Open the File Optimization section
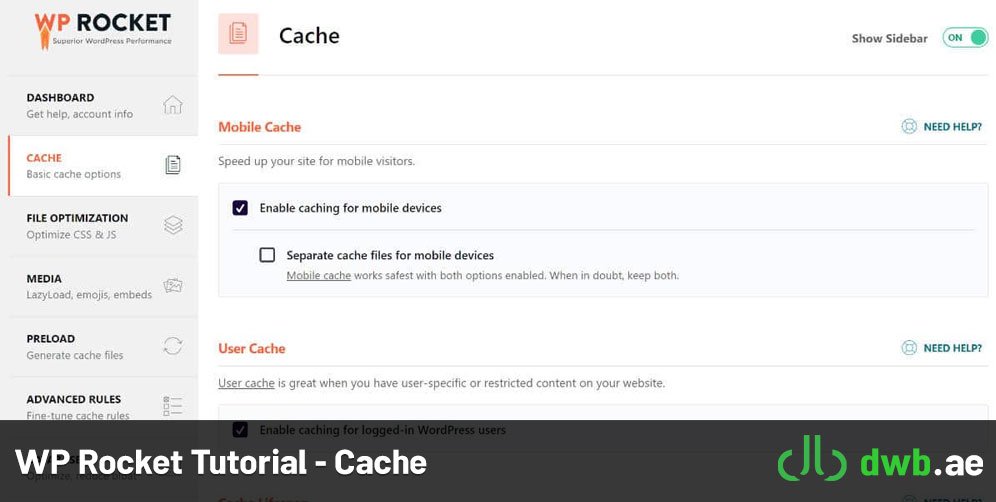 [104, 226]
